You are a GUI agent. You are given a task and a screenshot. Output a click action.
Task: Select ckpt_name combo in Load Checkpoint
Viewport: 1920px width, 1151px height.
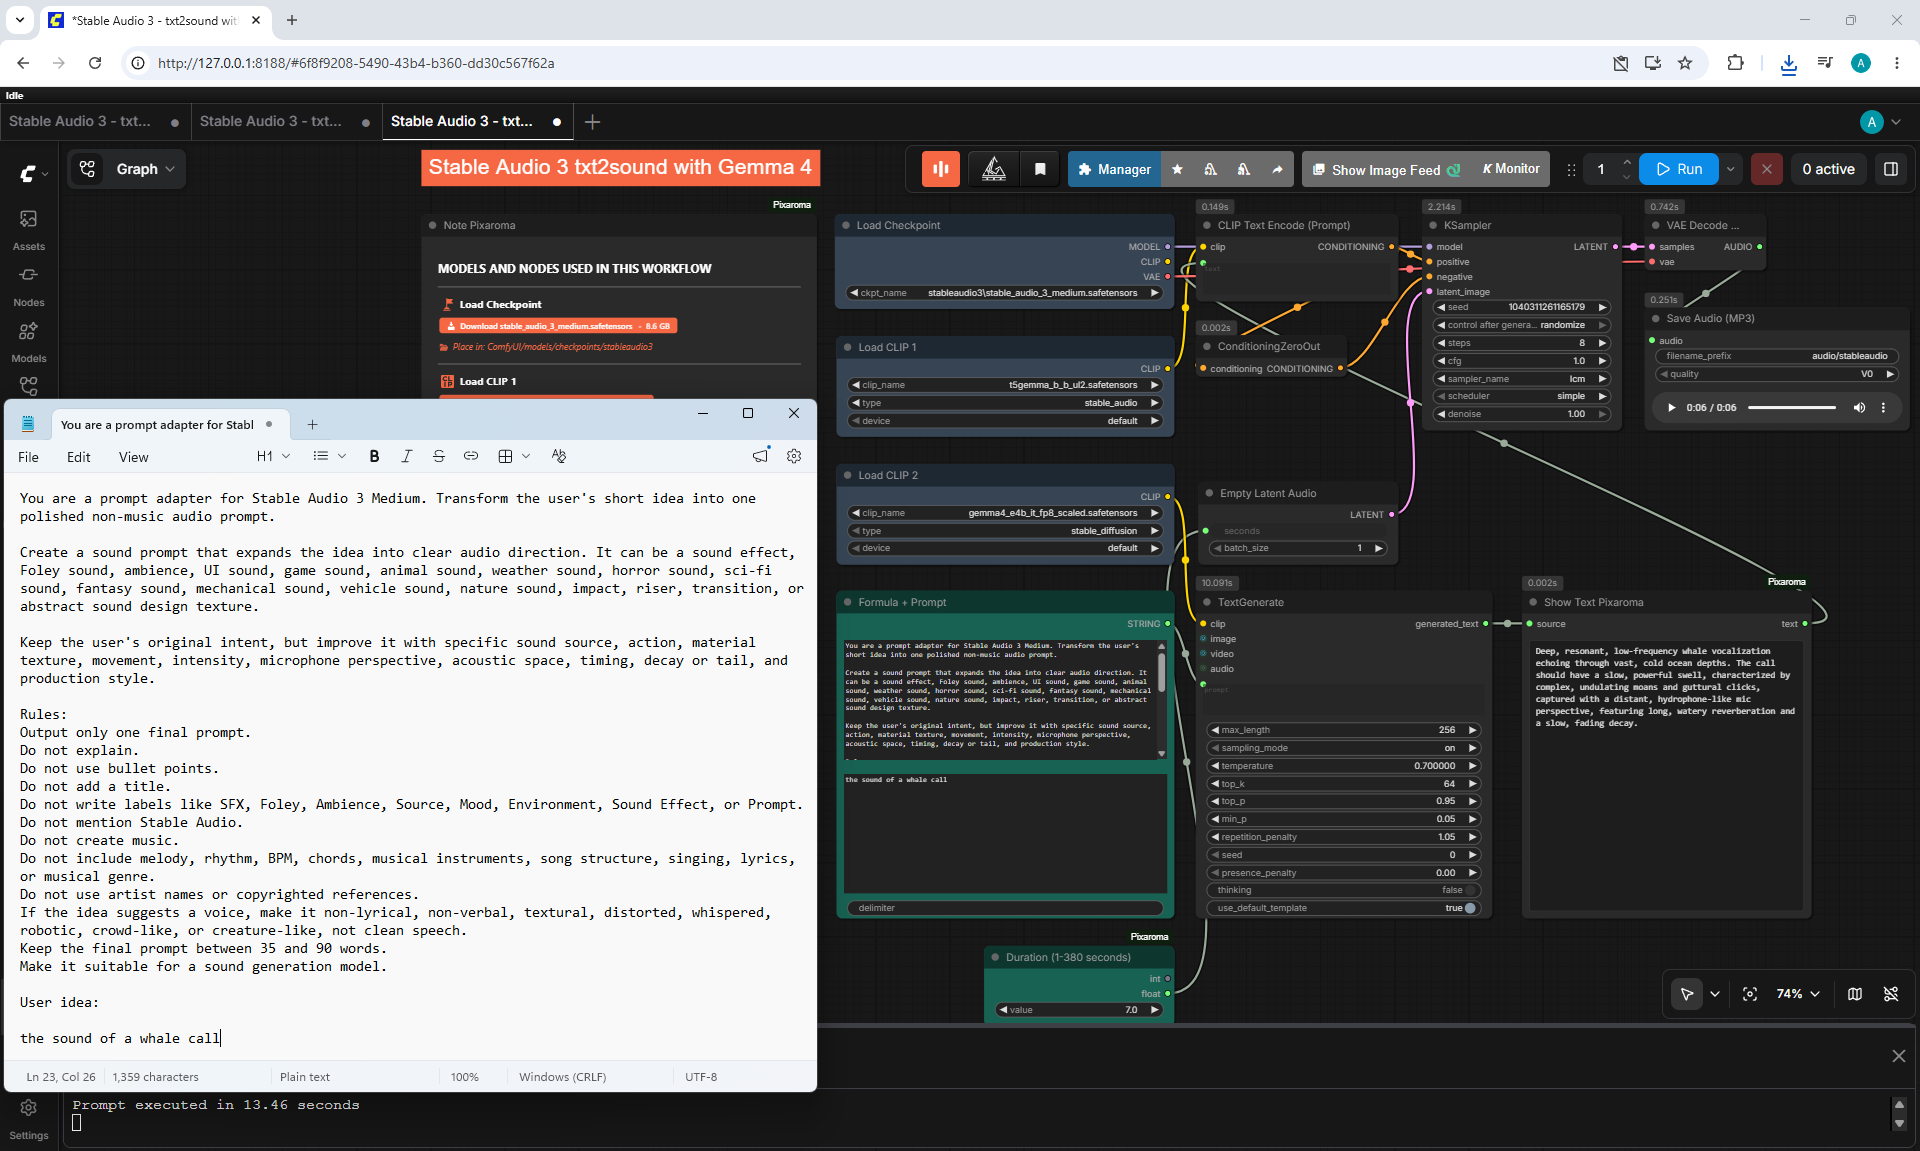[x=1005, y=293]
